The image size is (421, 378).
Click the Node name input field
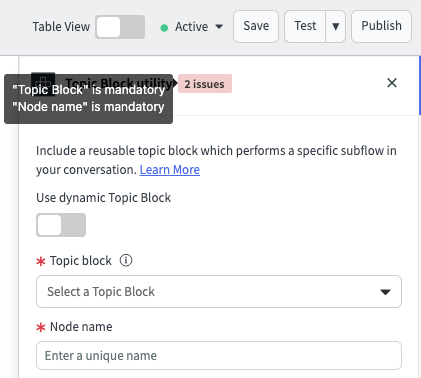coord(219,356)
